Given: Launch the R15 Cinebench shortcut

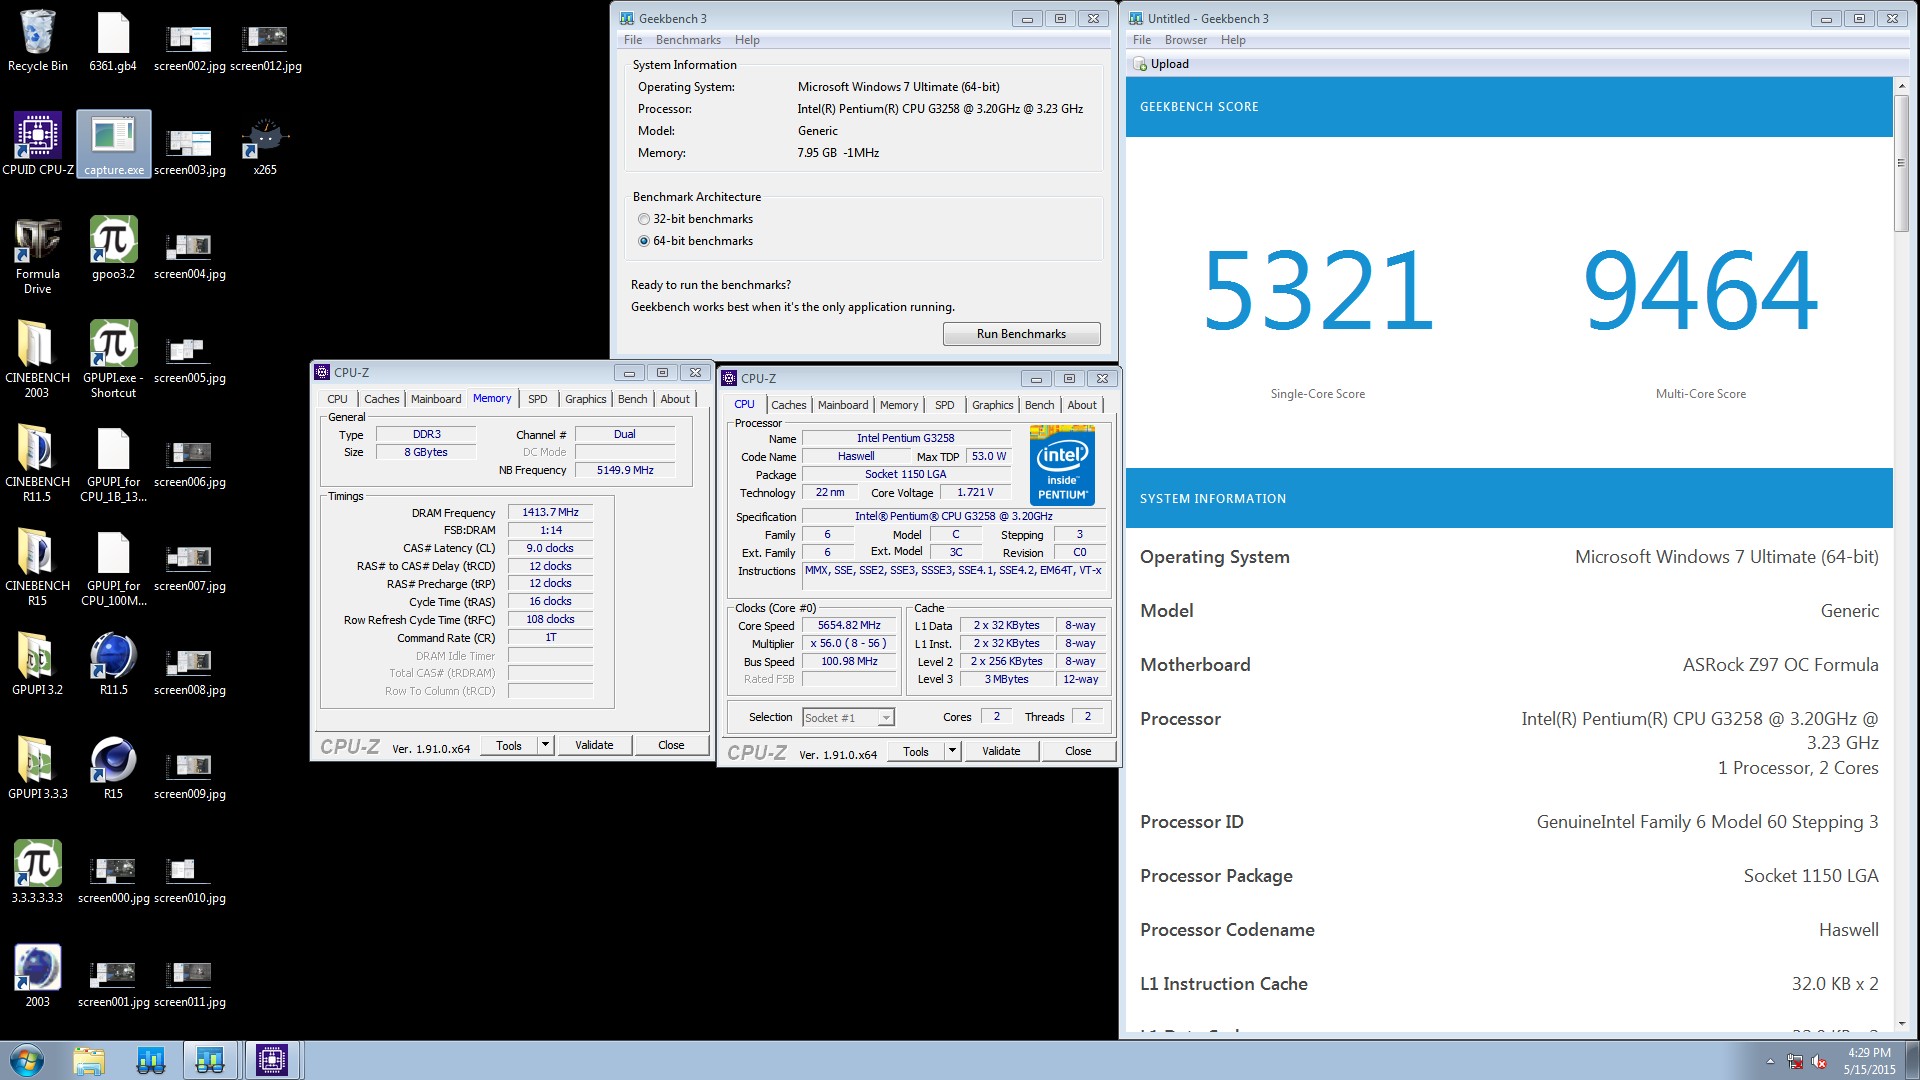Looking at the screenshot, I should (113, 769).
